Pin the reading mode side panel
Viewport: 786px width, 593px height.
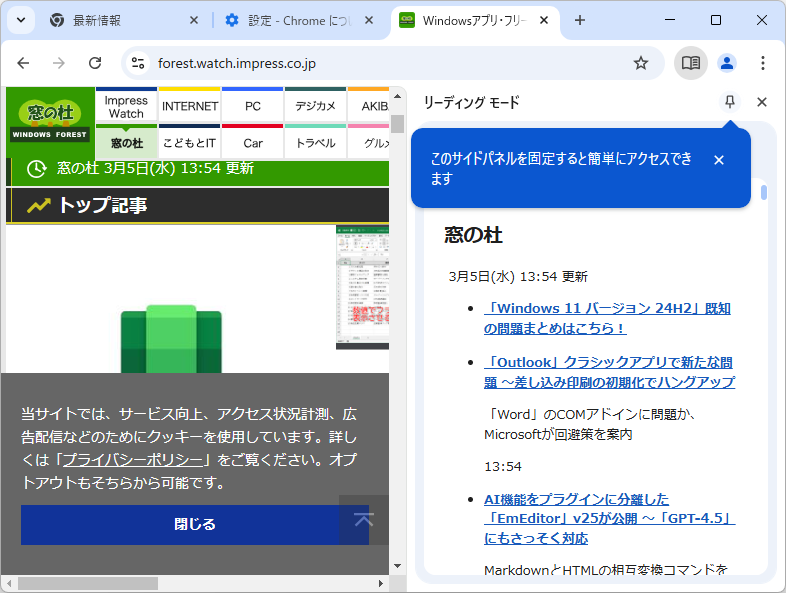coord(730,102)
